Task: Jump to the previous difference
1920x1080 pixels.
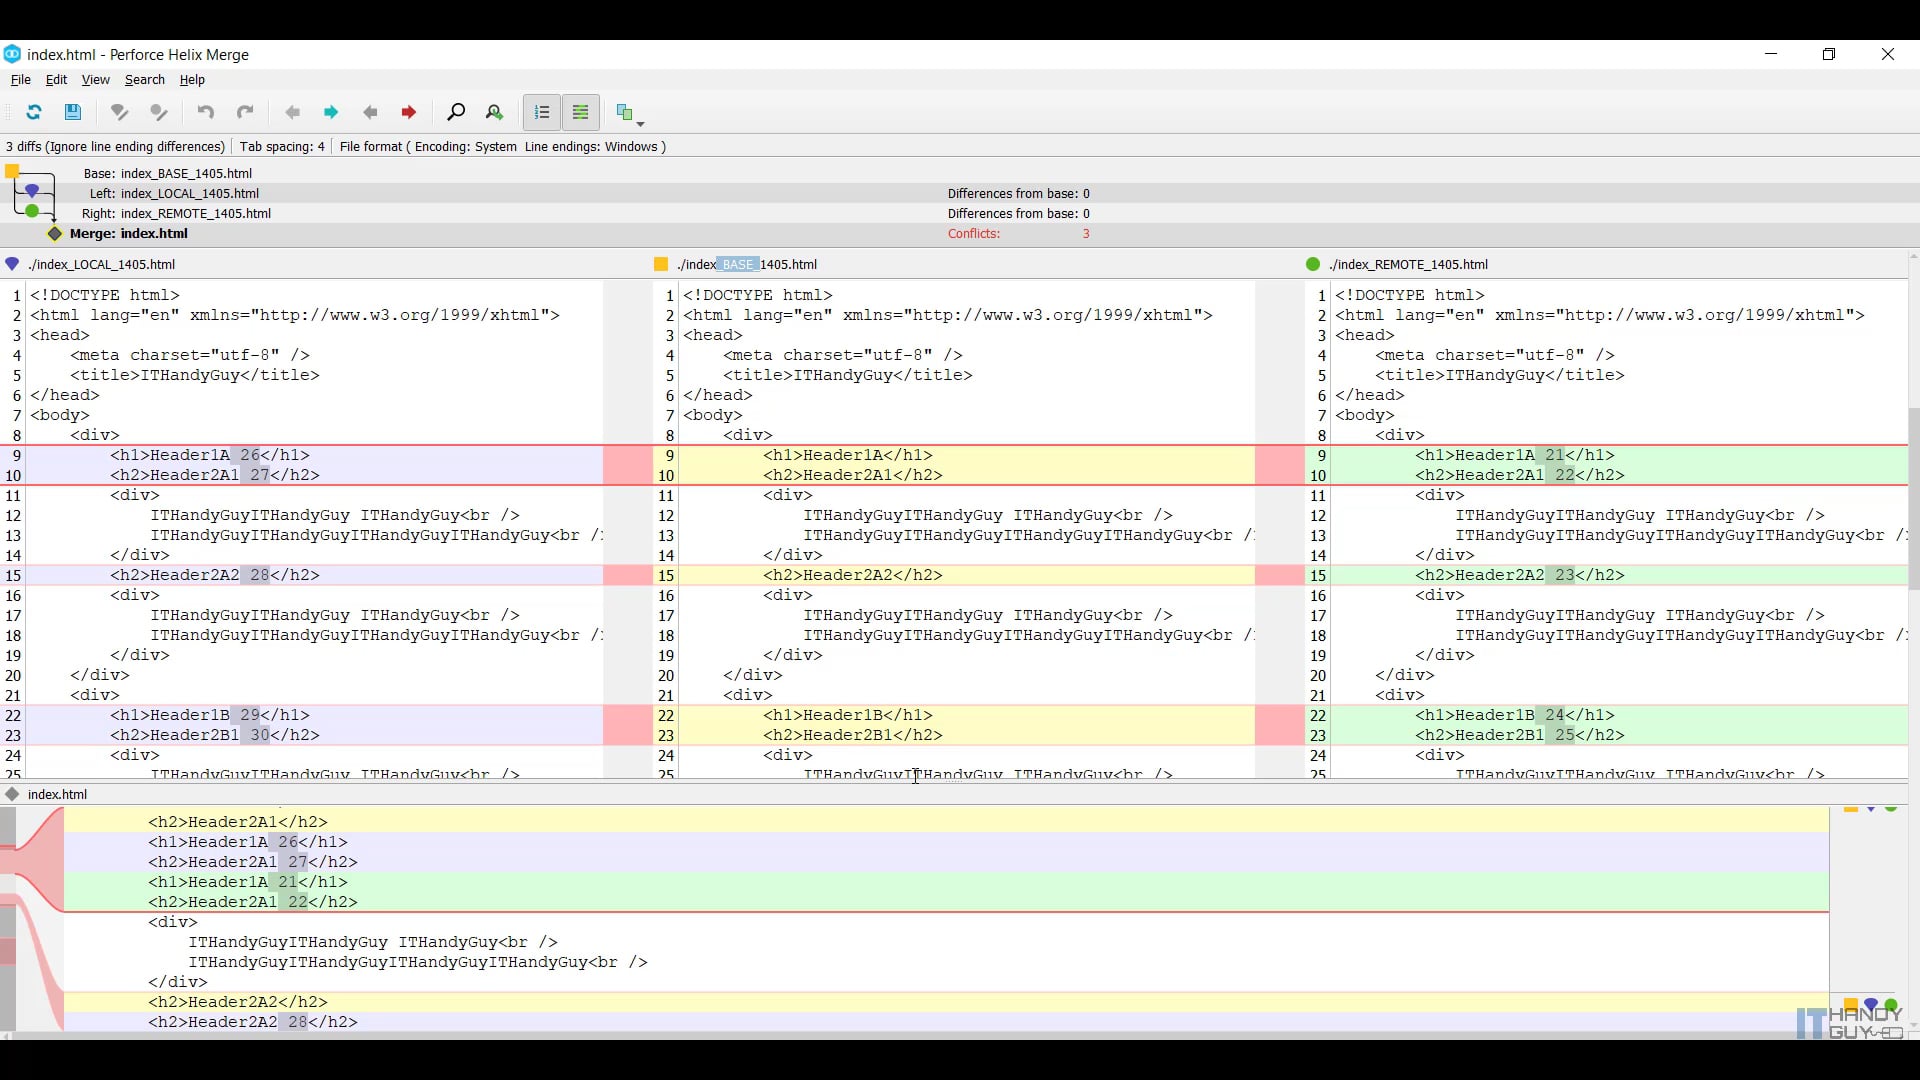Action: pos(292,112)
